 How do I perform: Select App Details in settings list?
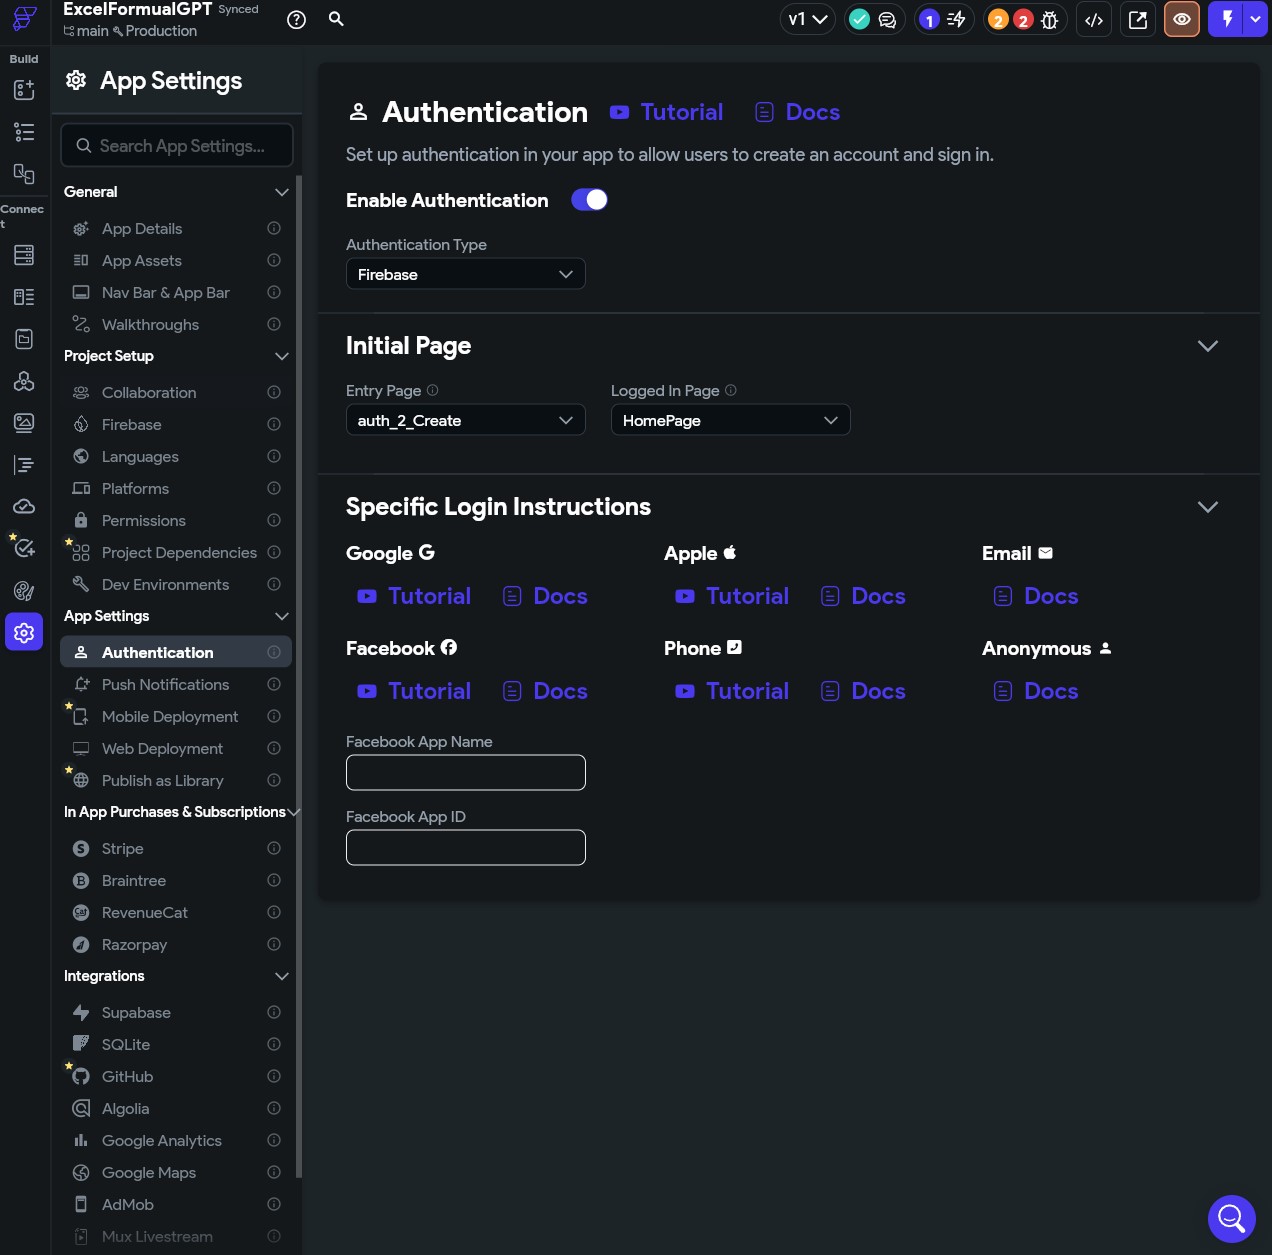click(x=176, y=228)
